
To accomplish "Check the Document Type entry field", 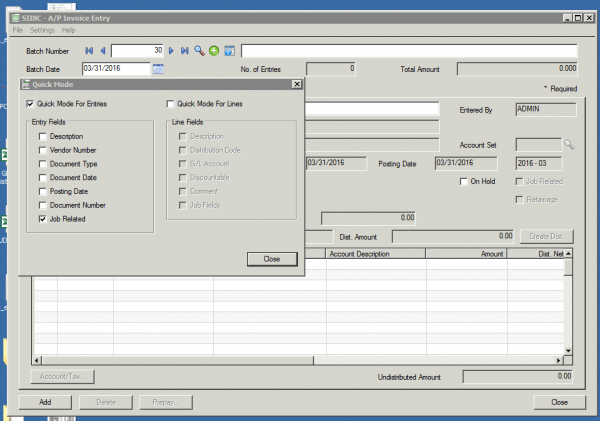I will coord(42,163).
